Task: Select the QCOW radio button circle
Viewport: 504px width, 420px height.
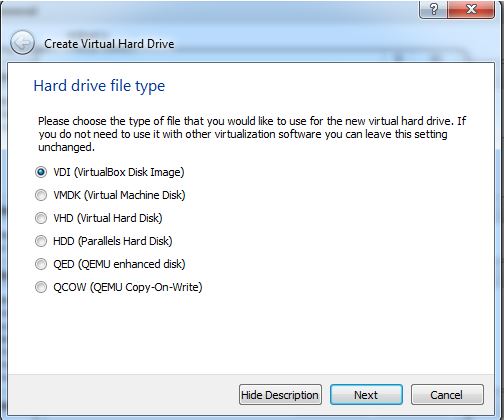Action: pos(41,287)
